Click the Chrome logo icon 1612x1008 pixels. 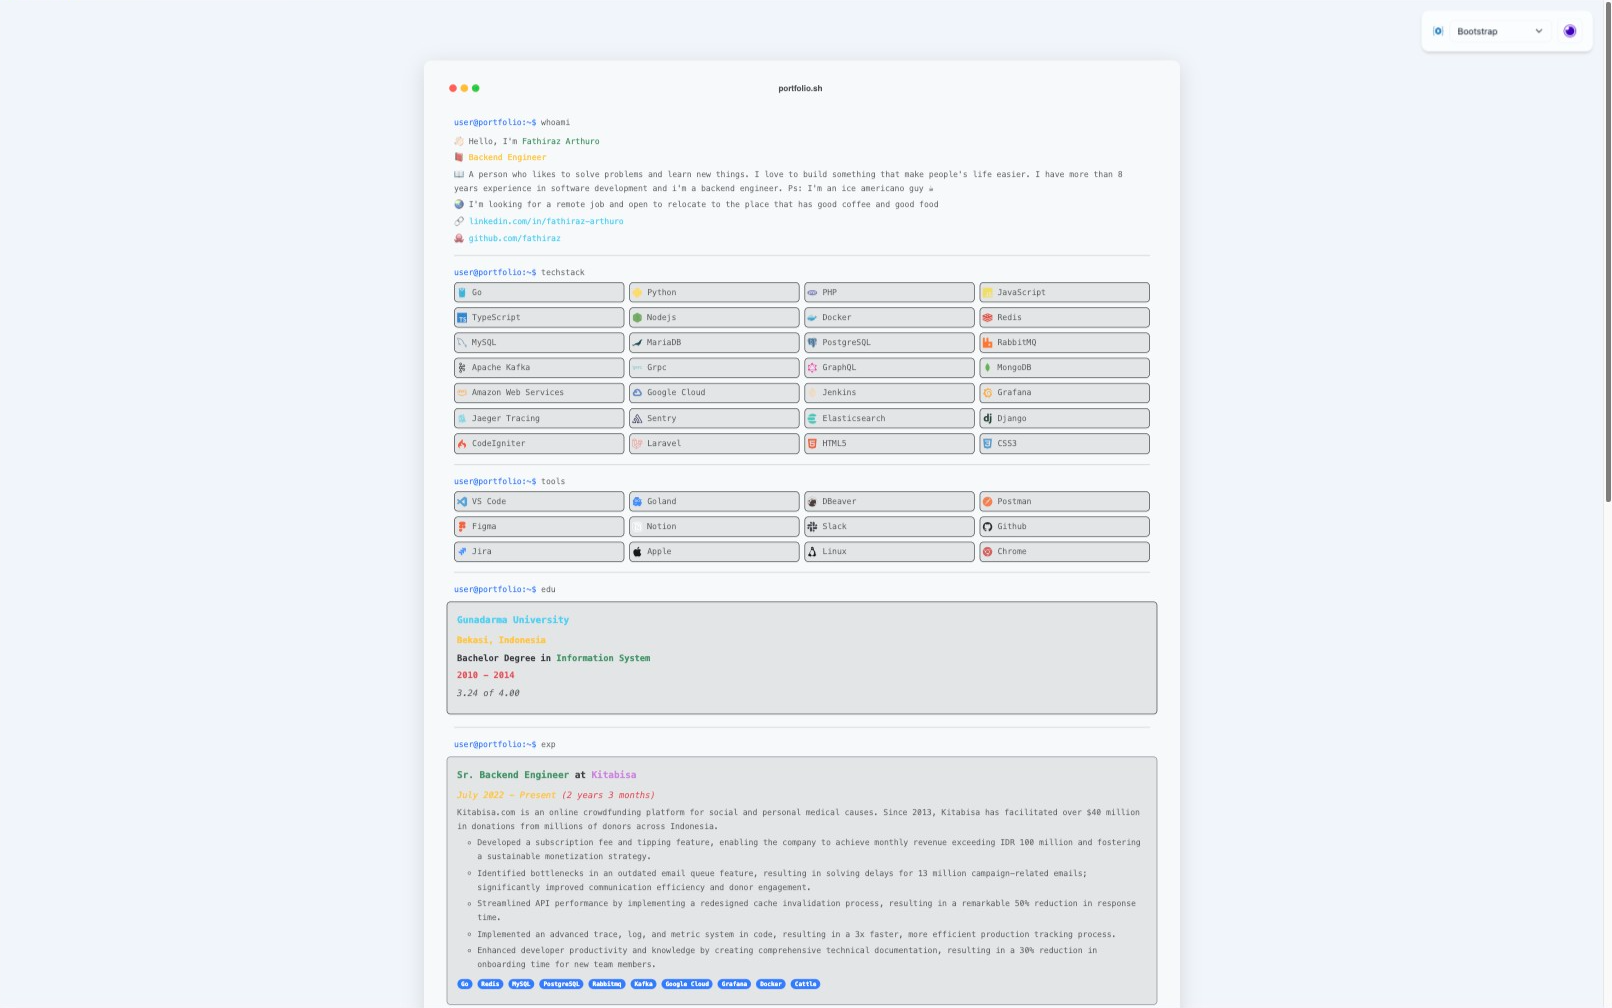987,551
